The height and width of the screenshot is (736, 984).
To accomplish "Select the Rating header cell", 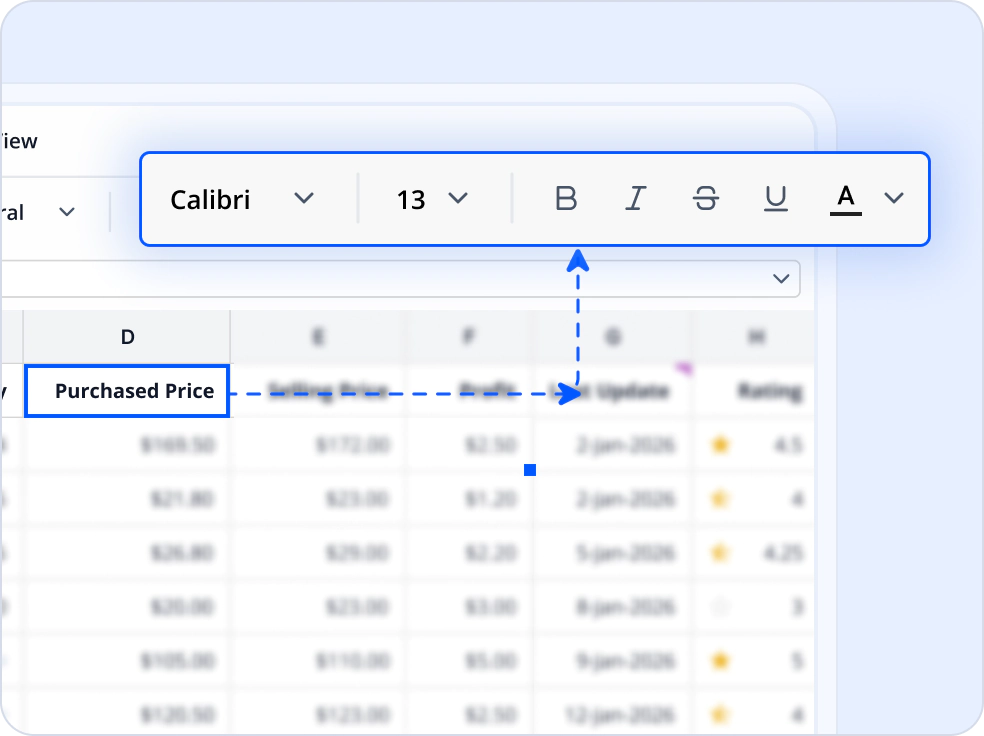I will tap(756, 391).
